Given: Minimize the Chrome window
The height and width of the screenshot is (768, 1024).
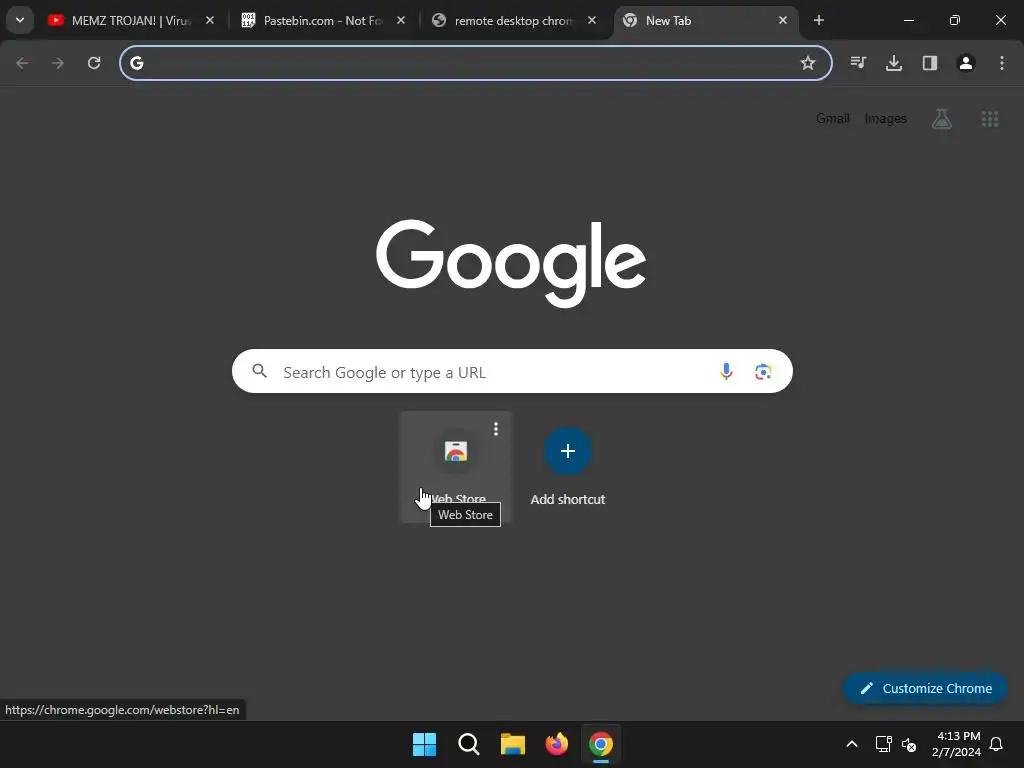Looking at the screenshot, I should (908, 20).
